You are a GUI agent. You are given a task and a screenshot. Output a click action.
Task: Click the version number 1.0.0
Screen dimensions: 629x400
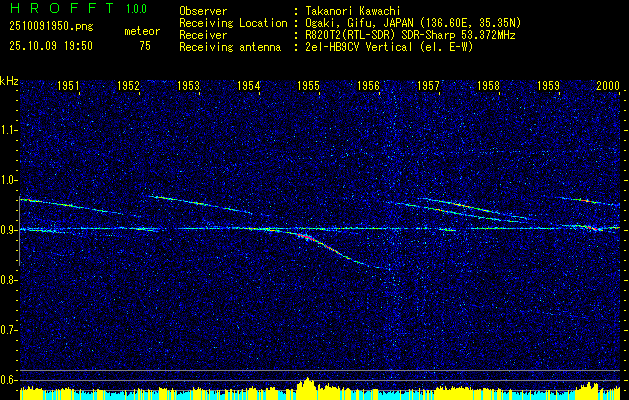136,9
